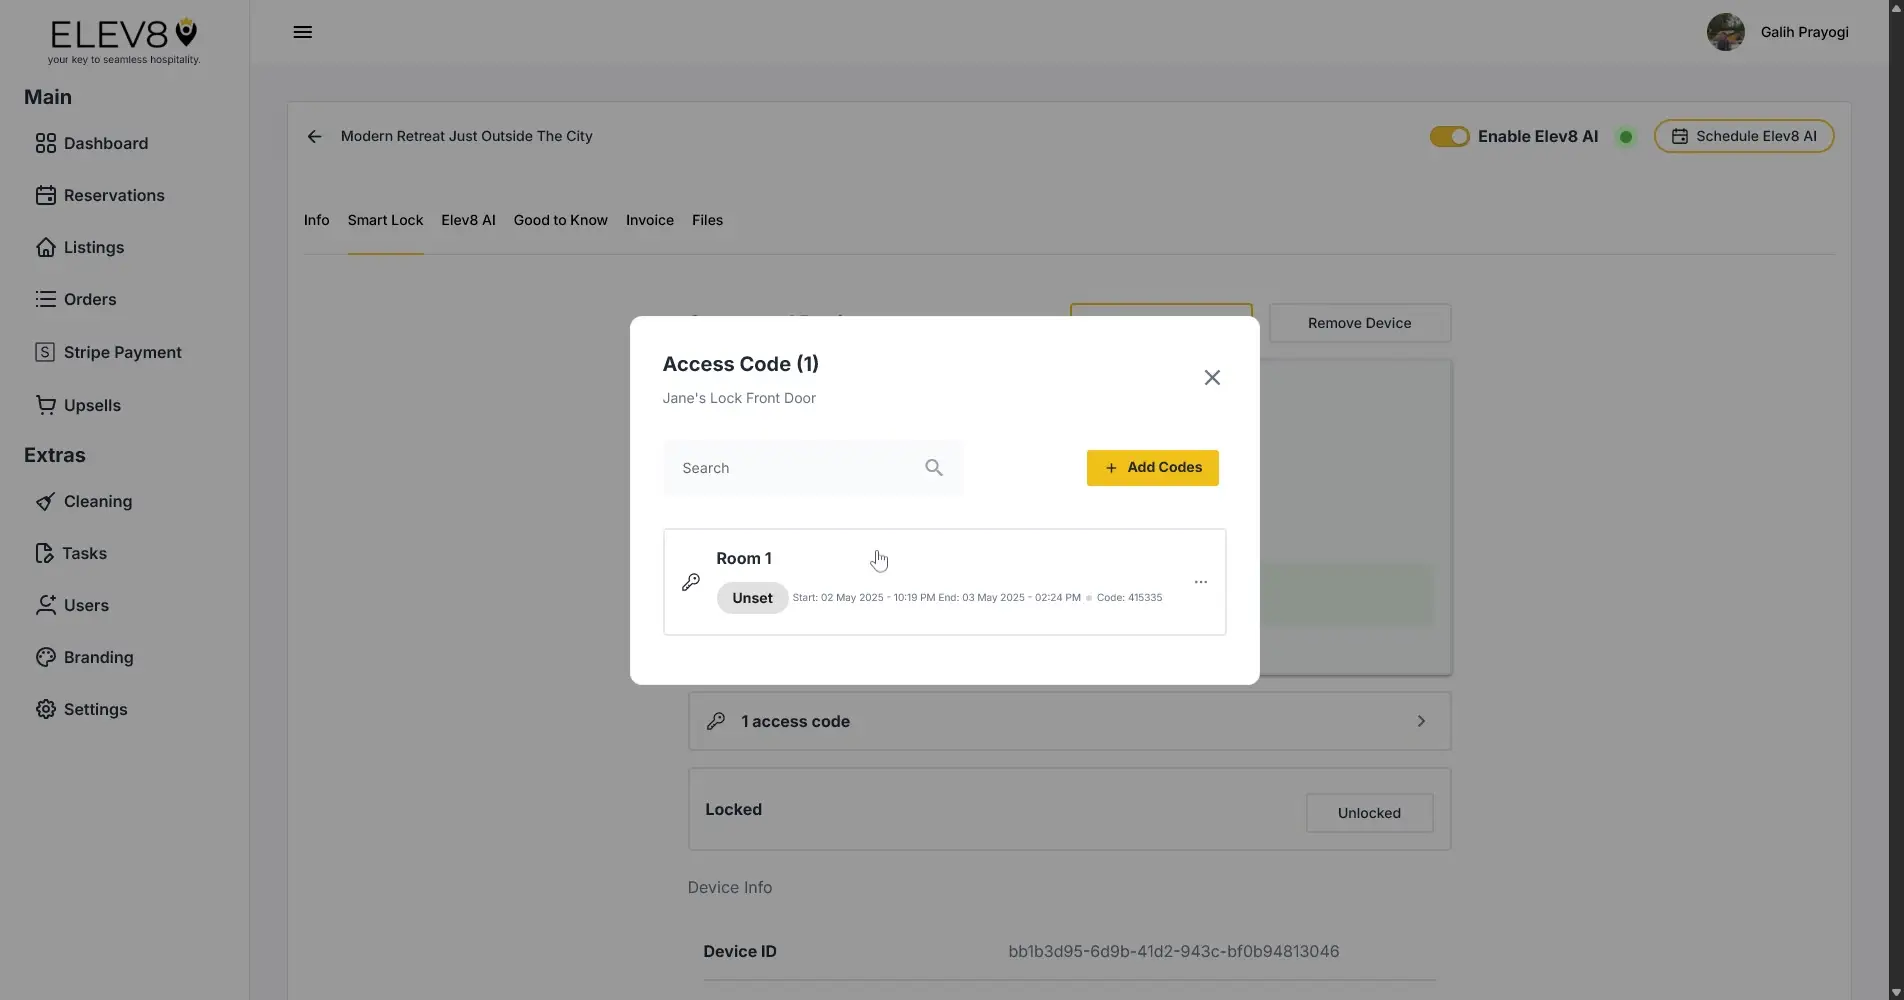The height and width of the screenshot is (1000, 1904).
Task: Switch the lock to Unlocked state
Action: coord(1368,813)
